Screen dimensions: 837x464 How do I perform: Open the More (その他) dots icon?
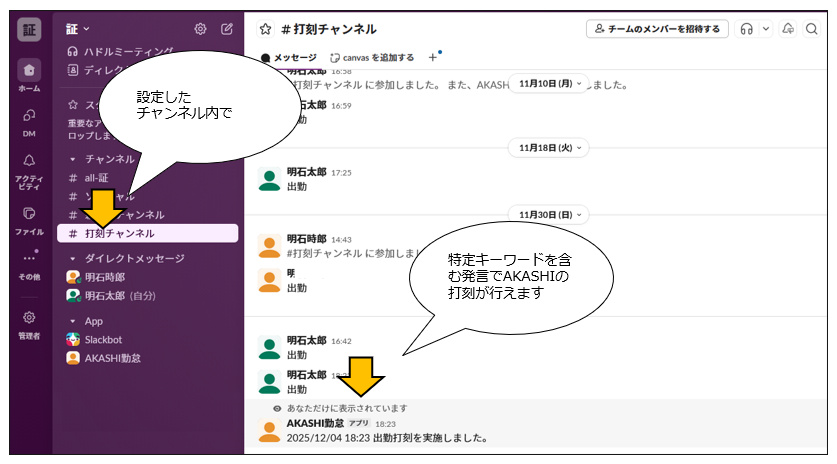(29, 257)
